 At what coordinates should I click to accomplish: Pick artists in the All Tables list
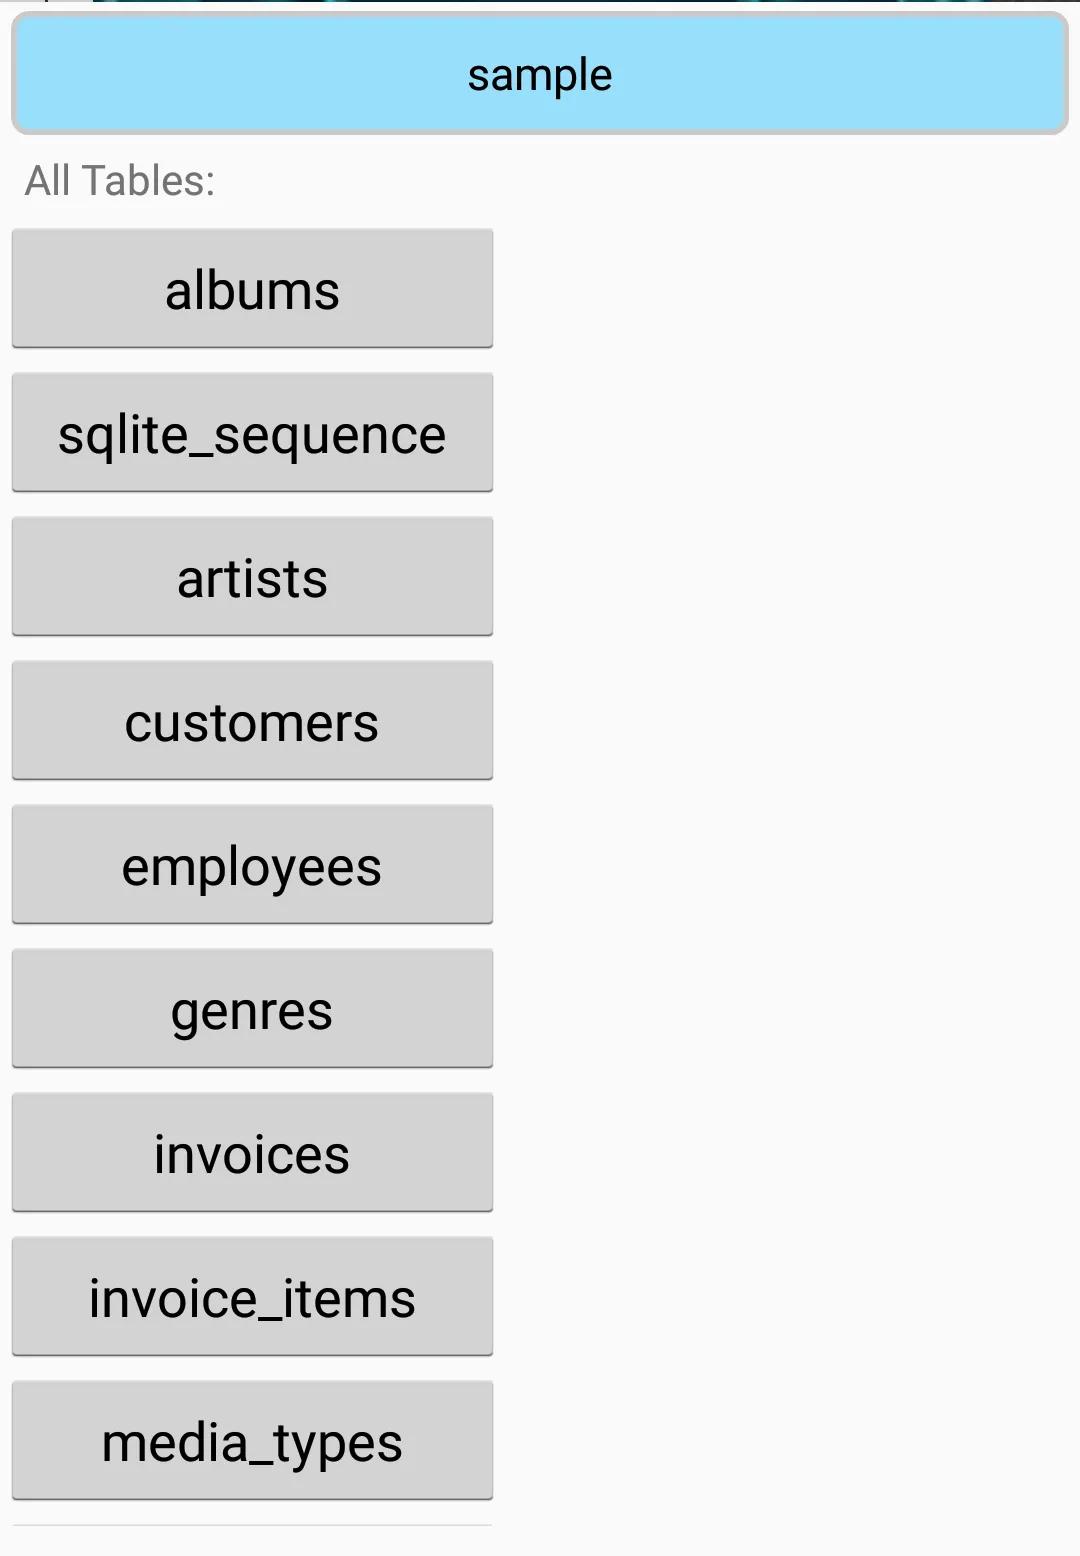click(252, 577)
